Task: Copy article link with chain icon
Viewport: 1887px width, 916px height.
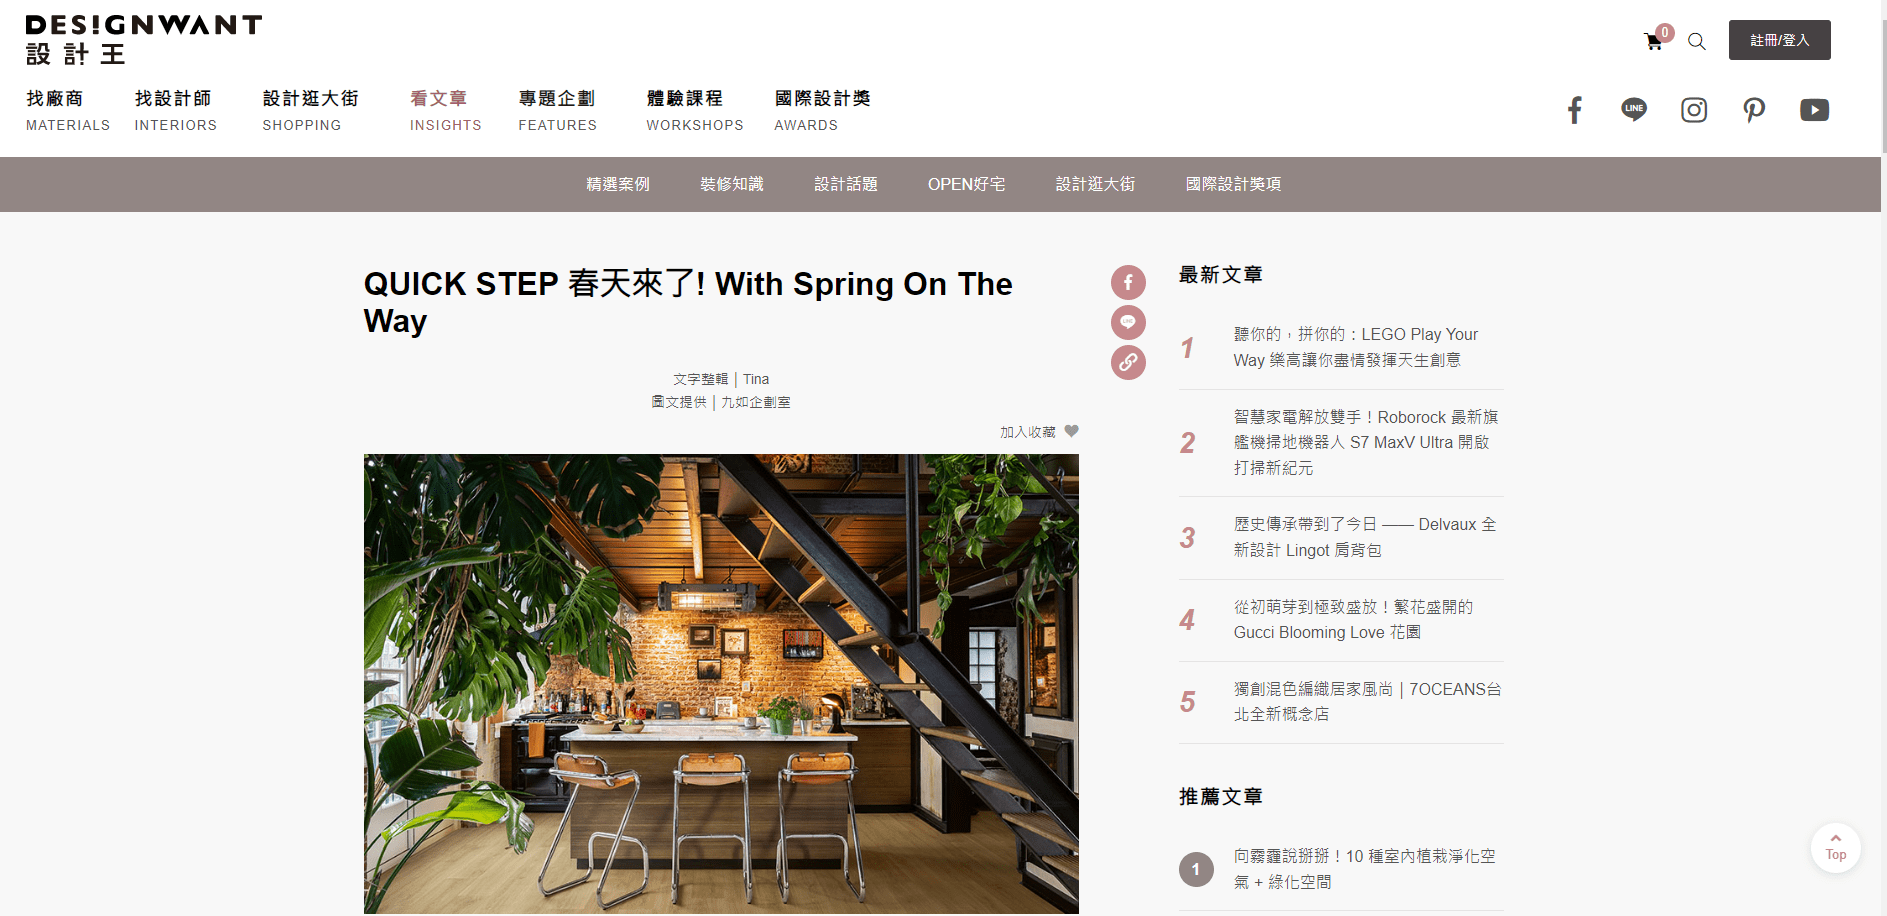Action: [x=1128, y=362]
